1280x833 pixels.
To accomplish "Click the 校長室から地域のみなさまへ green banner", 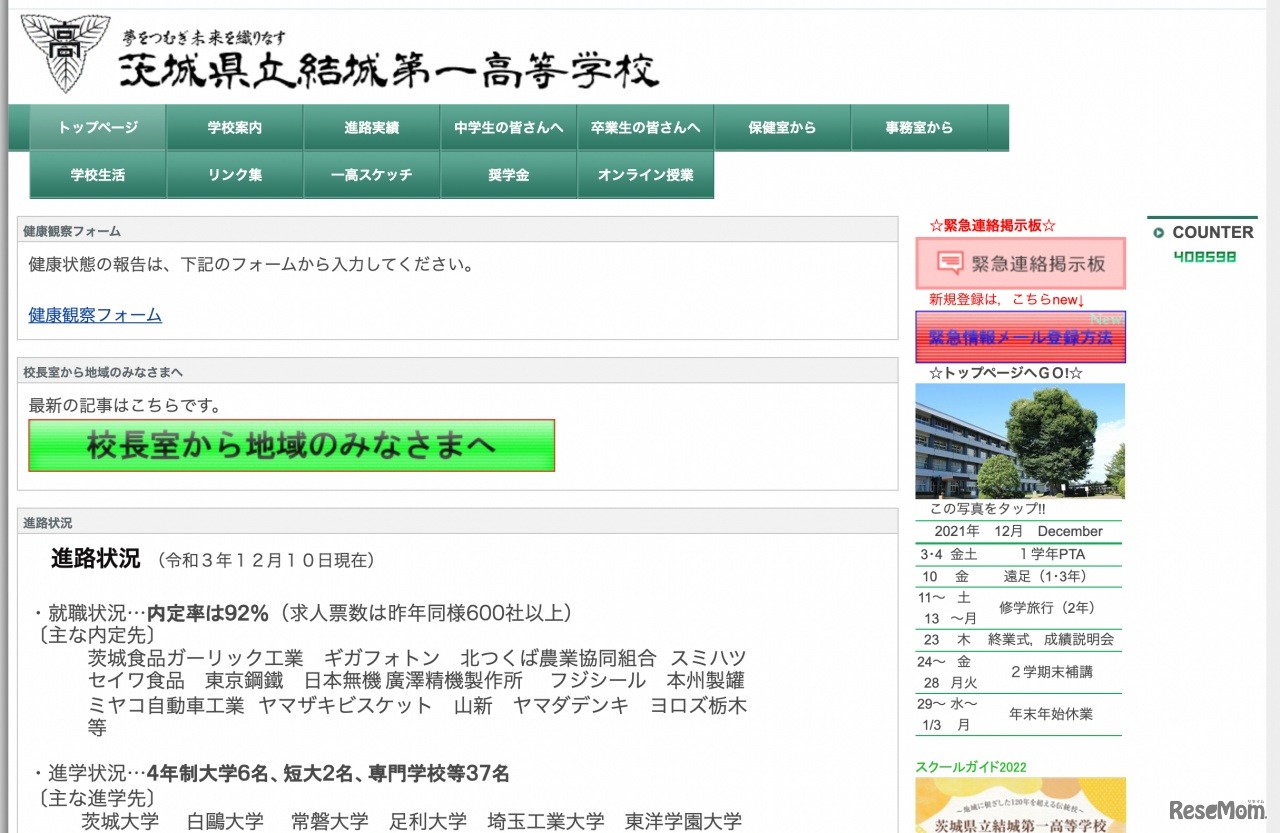I will [289, 446].
